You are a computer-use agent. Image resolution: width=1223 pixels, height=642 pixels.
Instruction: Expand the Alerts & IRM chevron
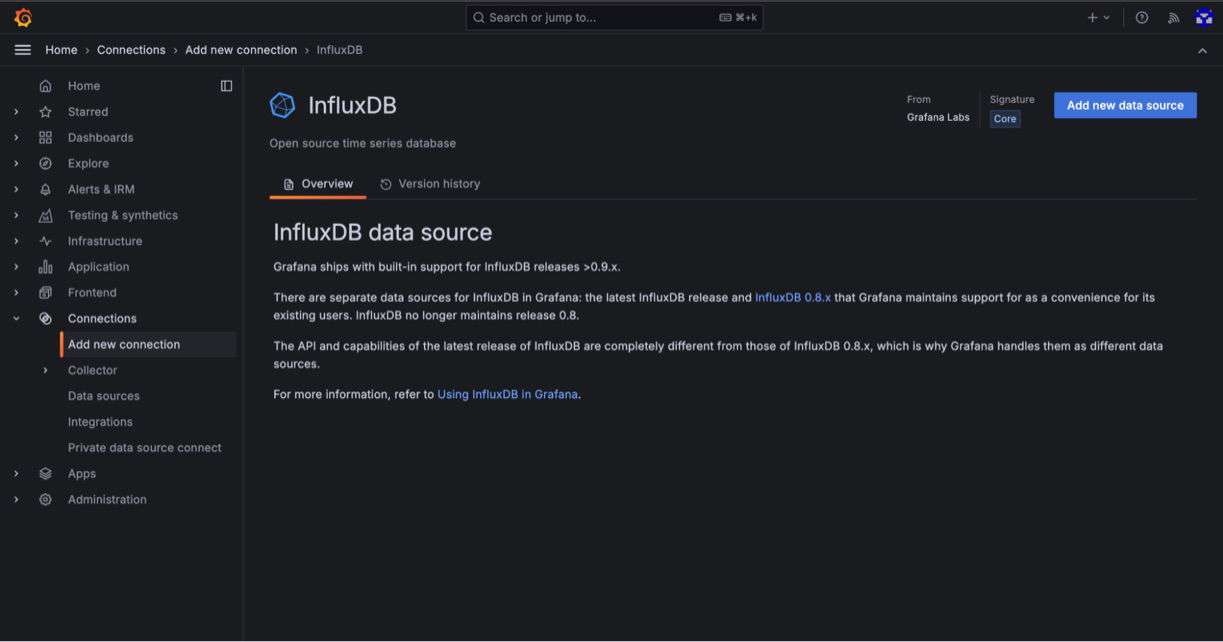pos(16,189)
